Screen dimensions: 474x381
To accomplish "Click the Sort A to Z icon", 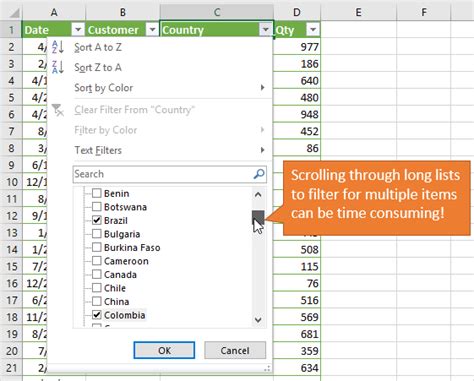I will 58,47.
